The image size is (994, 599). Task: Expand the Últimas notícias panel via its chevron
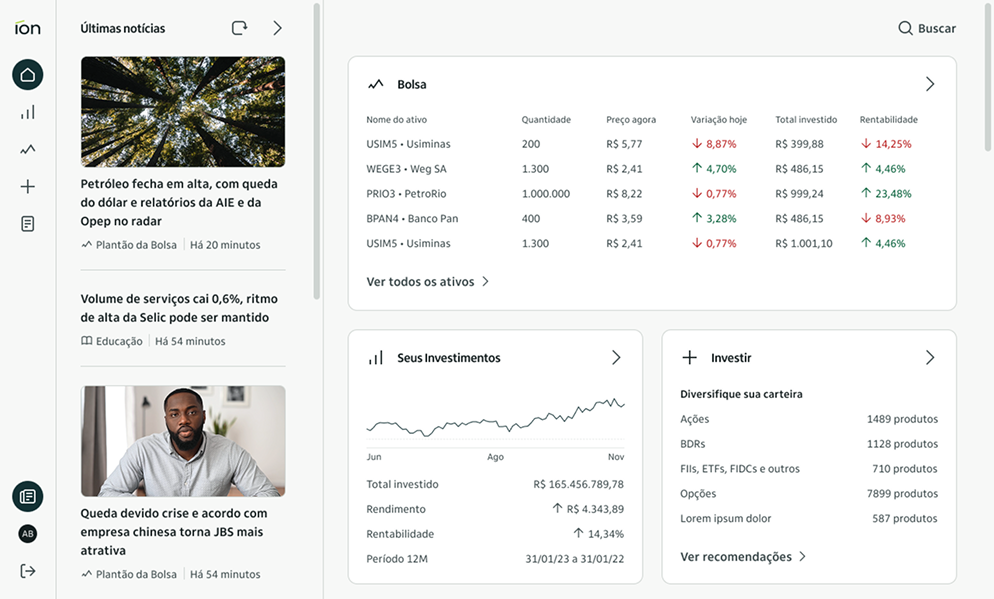pyautogui.click(x=278, y=28)
